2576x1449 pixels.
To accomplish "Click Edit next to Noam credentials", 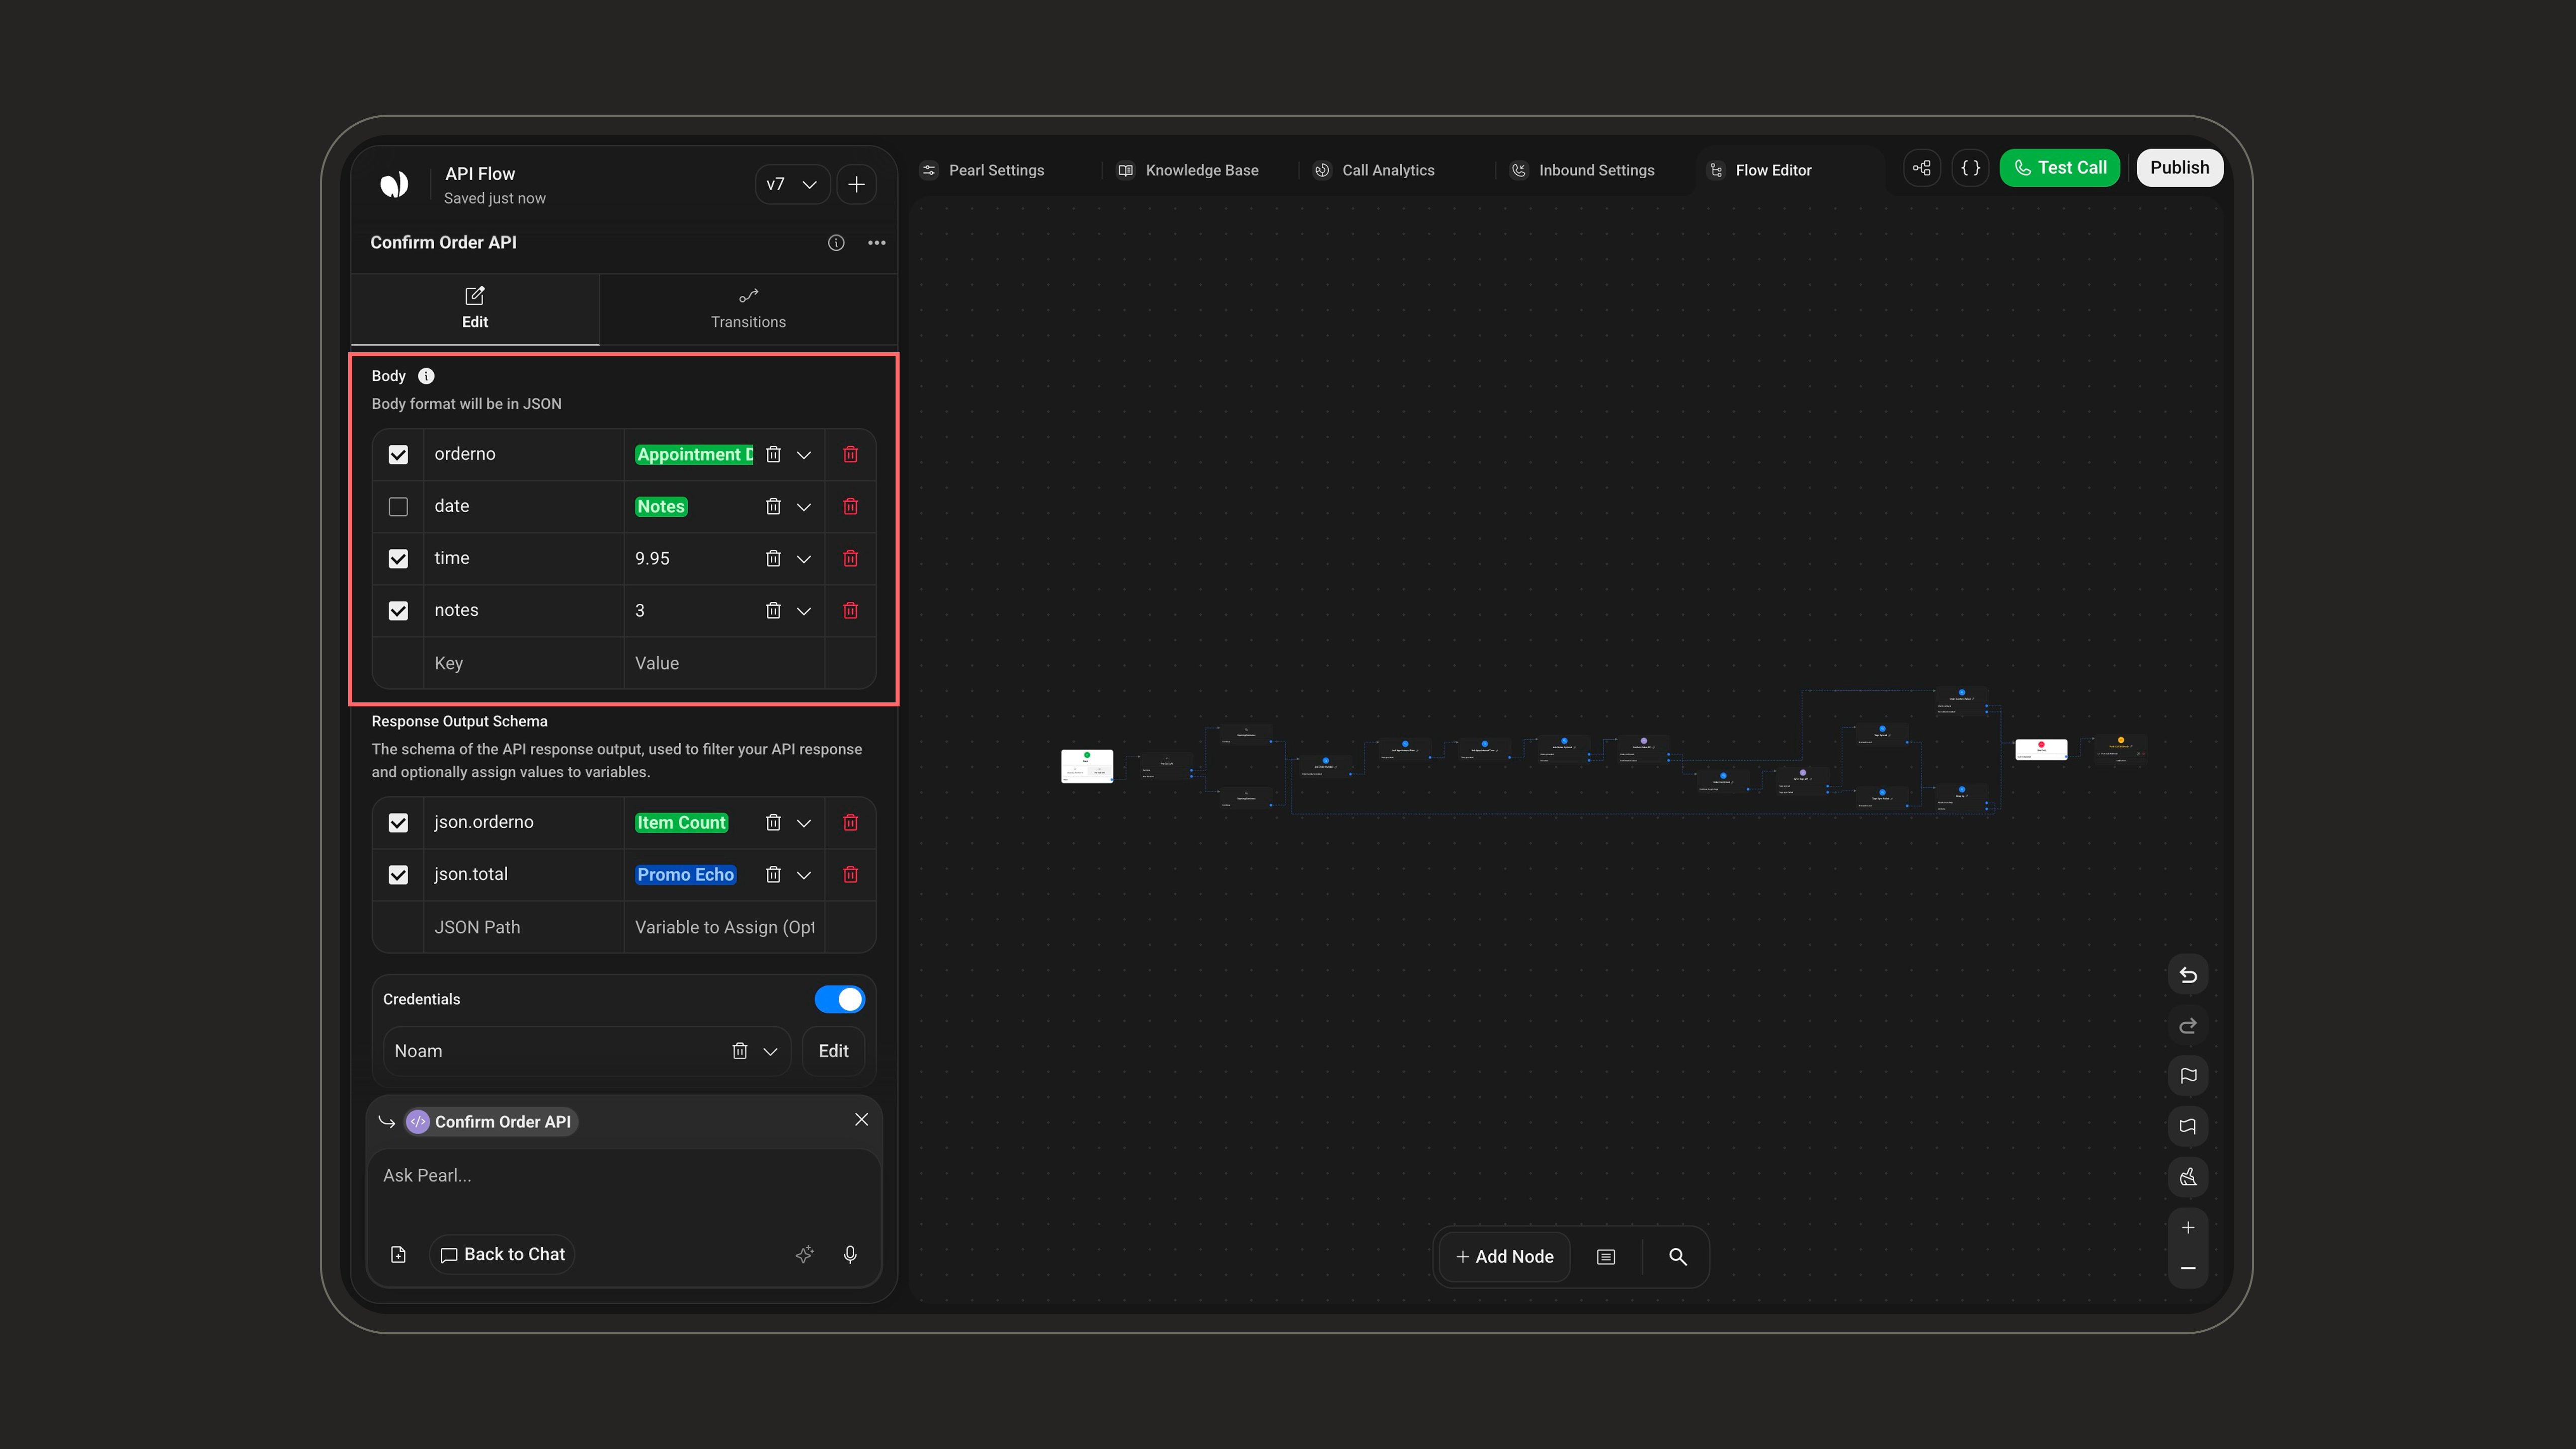I will 833,1051.
